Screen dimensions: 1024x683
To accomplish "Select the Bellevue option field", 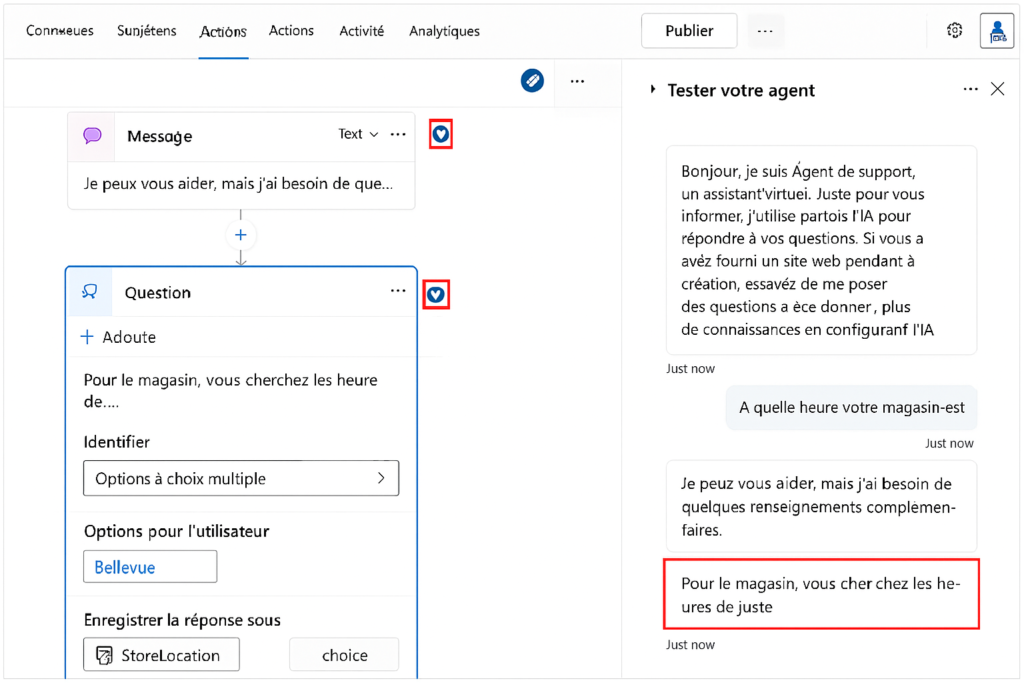I will (150, 567).
